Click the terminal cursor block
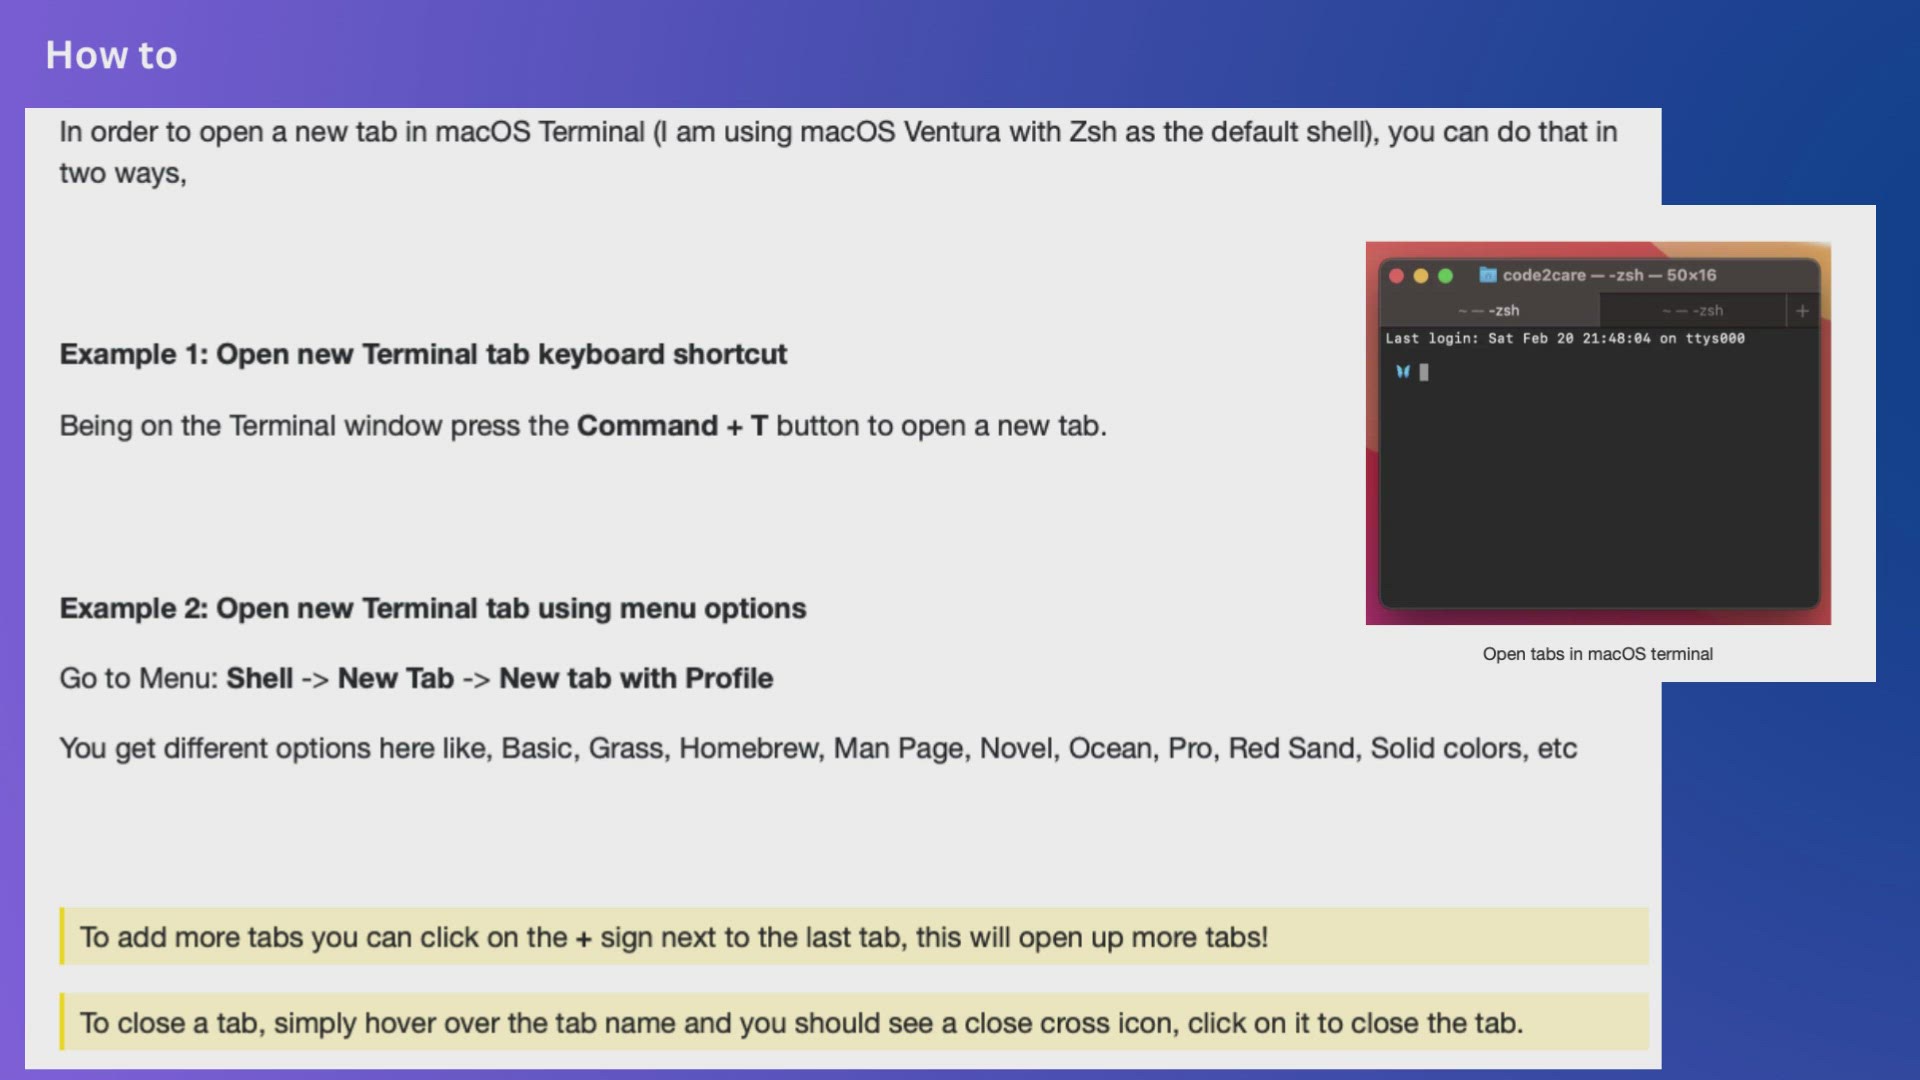This screenshot has height=1080, width=1920. 1424,372
